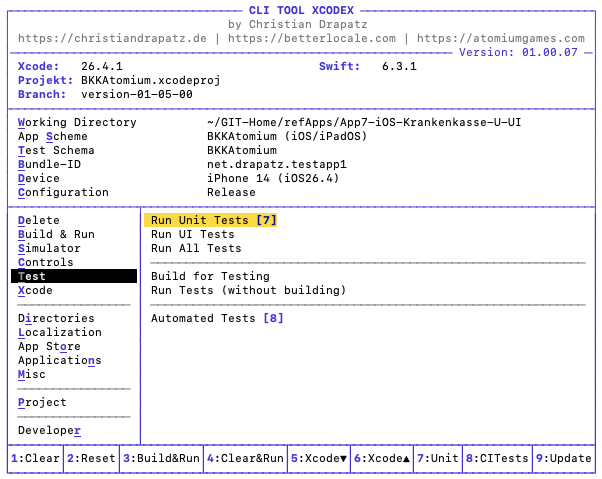Open the Simulator menu
The height and width of the screenshot is (479, 602).
click(49, 248)
